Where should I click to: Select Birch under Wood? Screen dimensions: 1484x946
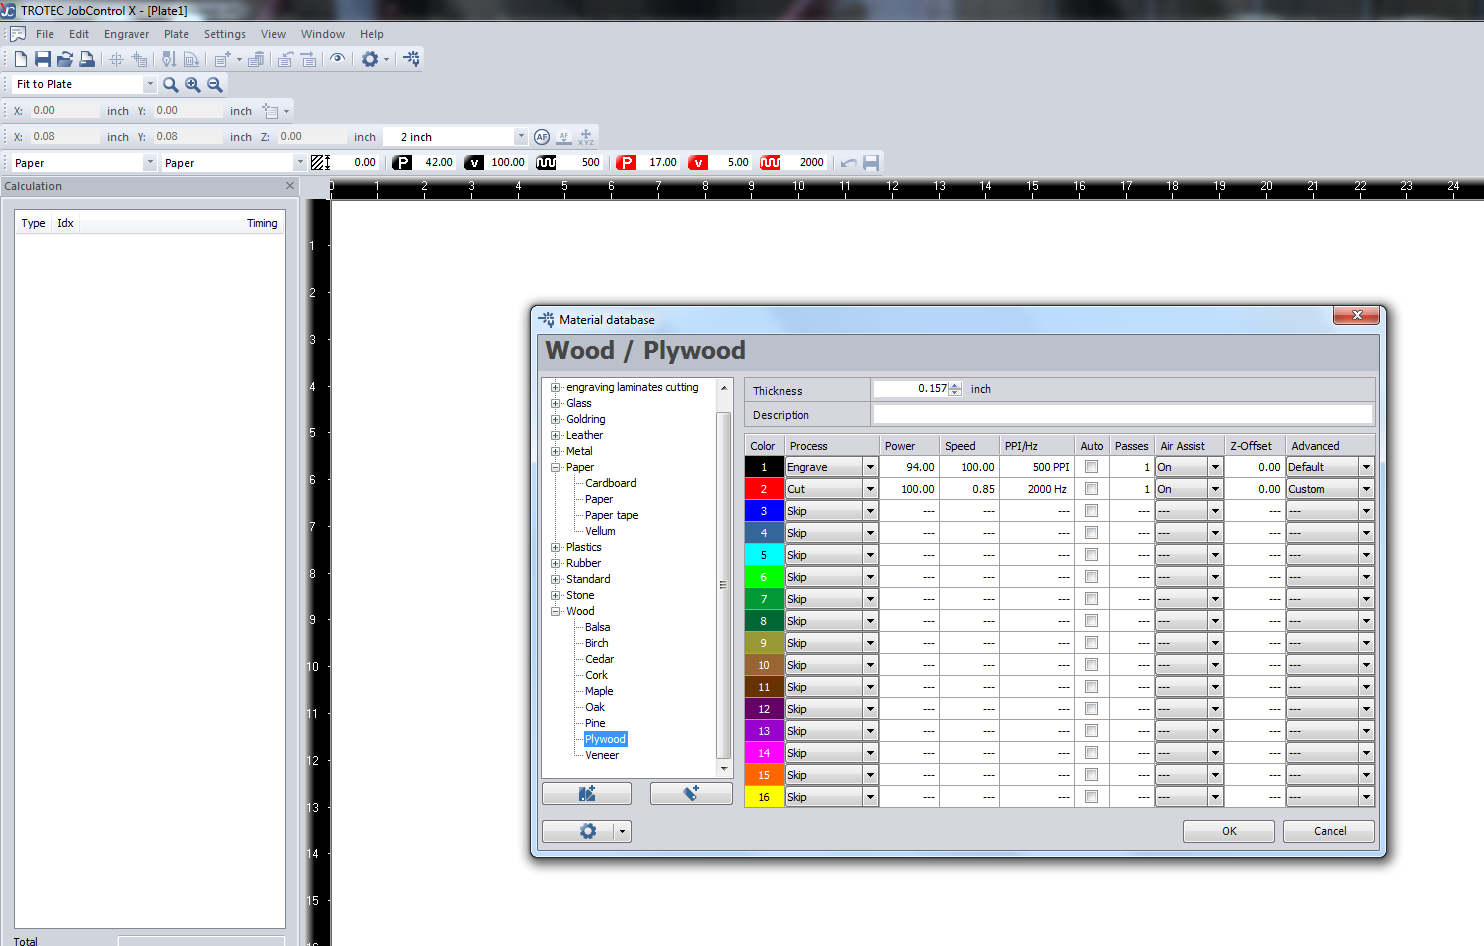tap(596, 643)
